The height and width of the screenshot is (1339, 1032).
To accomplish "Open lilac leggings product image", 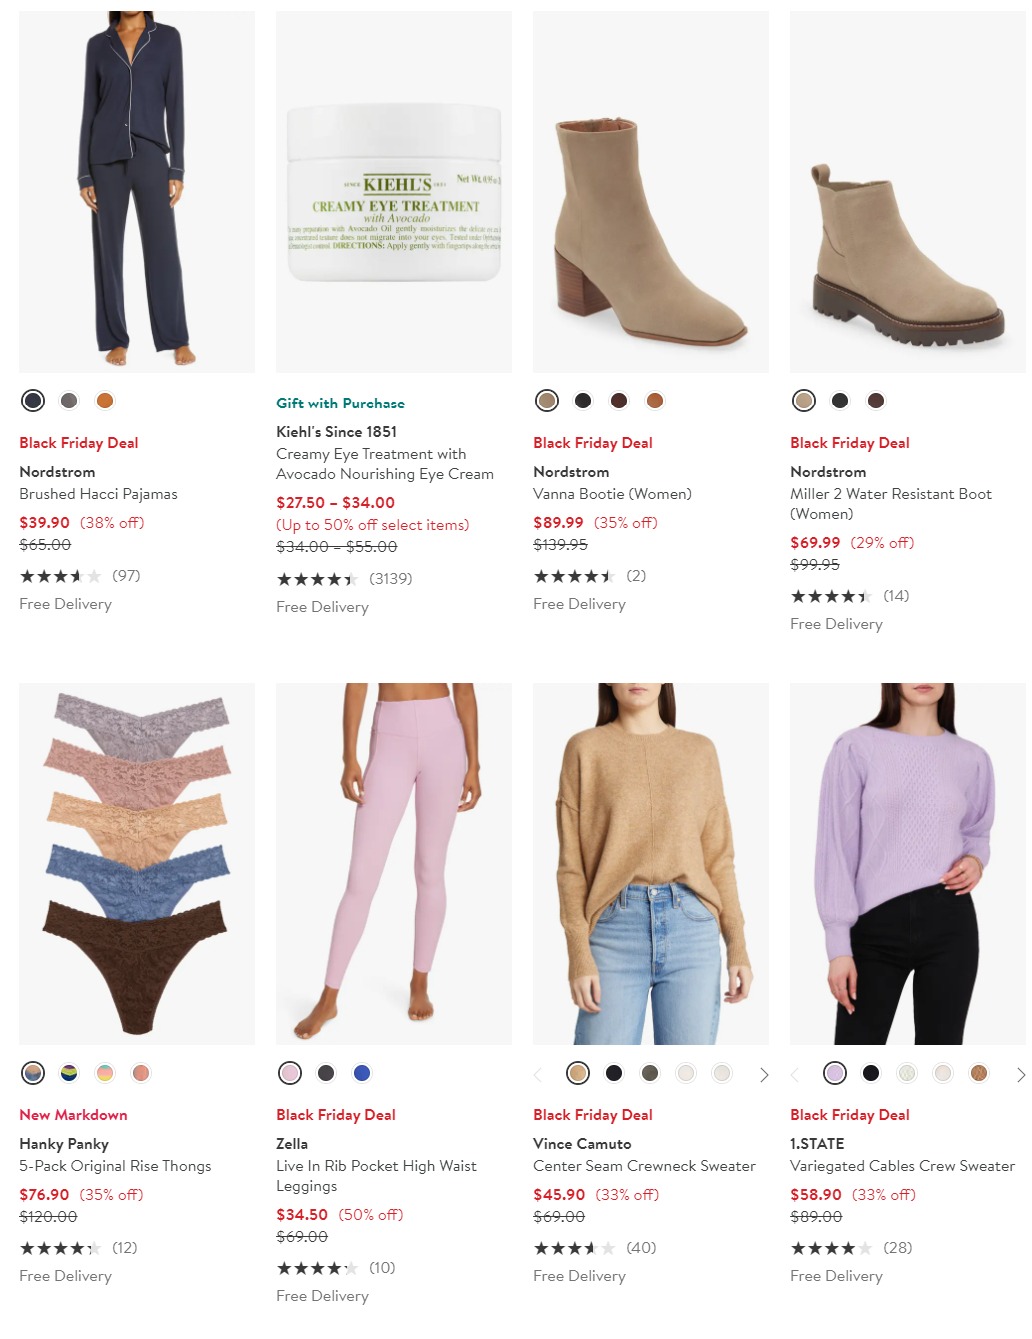I will 394,864.
